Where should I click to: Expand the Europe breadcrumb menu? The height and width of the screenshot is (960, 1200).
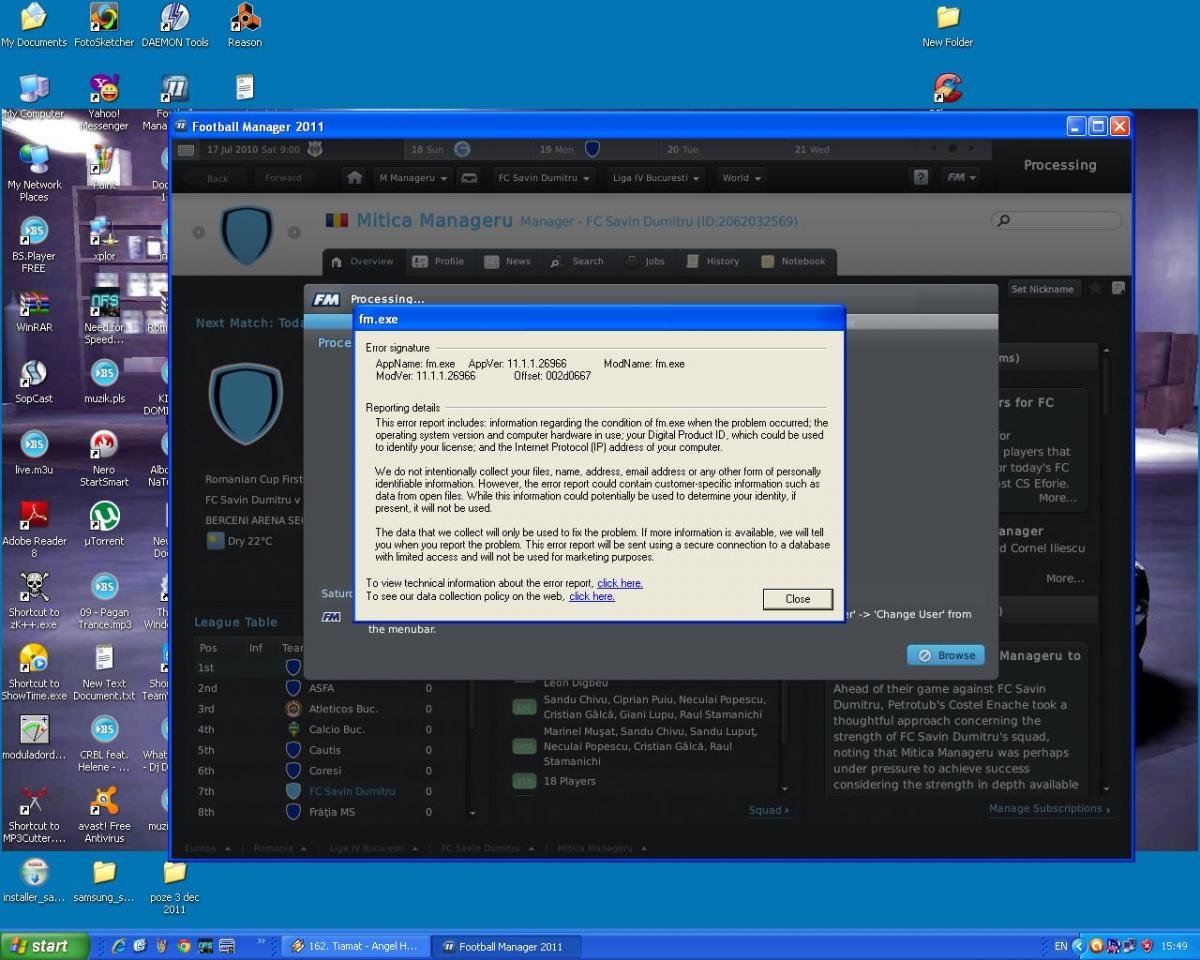(208, 848)
